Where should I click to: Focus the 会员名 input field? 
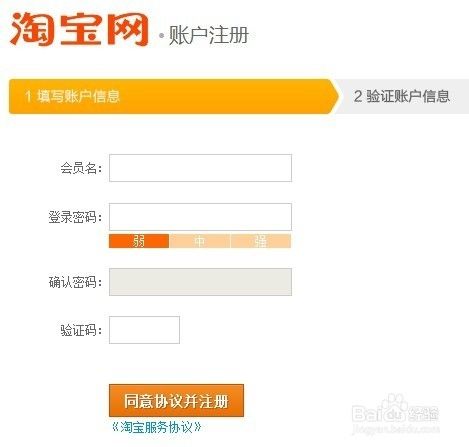[200, 168]
